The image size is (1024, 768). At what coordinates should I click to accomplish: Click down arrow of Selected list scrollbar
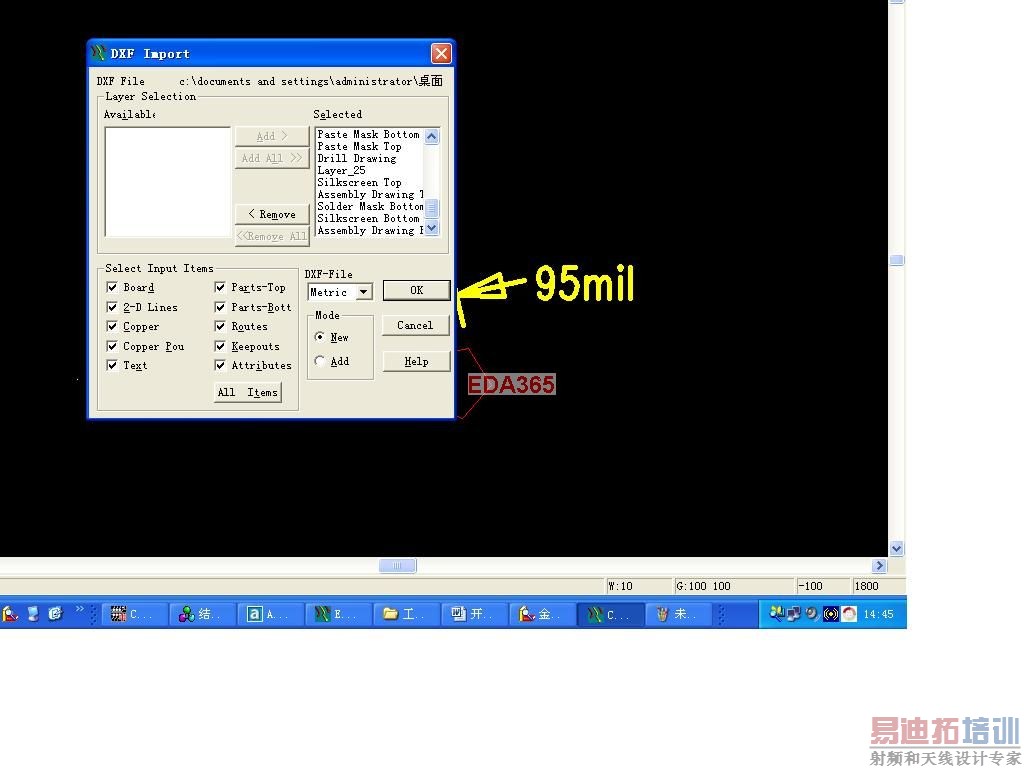click(432, 228)
